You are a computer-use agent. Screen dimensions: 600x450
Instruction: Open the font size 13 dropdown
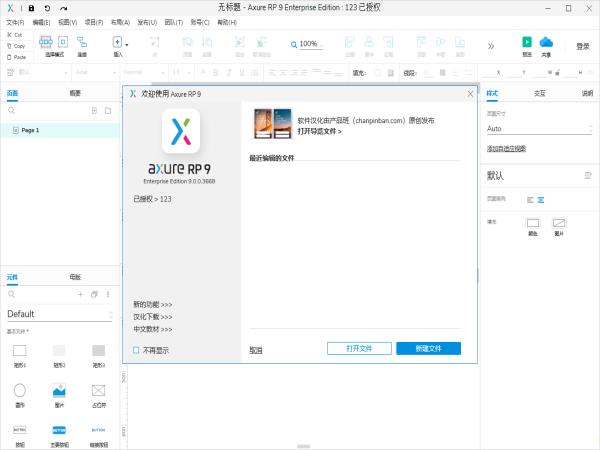pyautogui.click(x=181, y=72)
